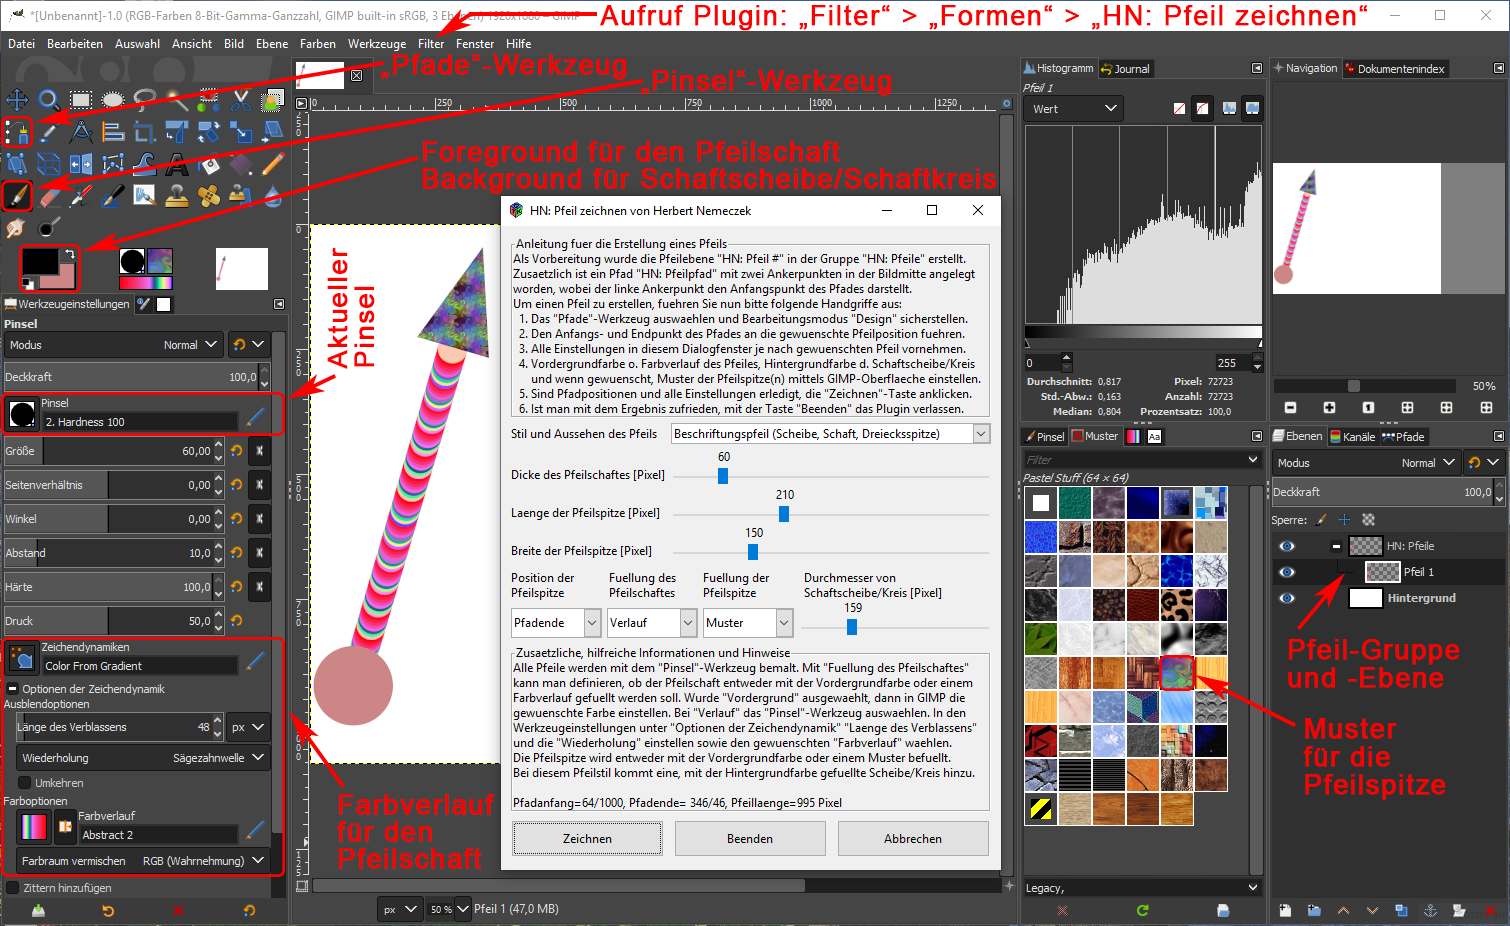Image resolution: width=1510 pixels, height=926 pixels.
Task: Open Farbraum vermischen dropdown
Action: [x=143, y=861]
